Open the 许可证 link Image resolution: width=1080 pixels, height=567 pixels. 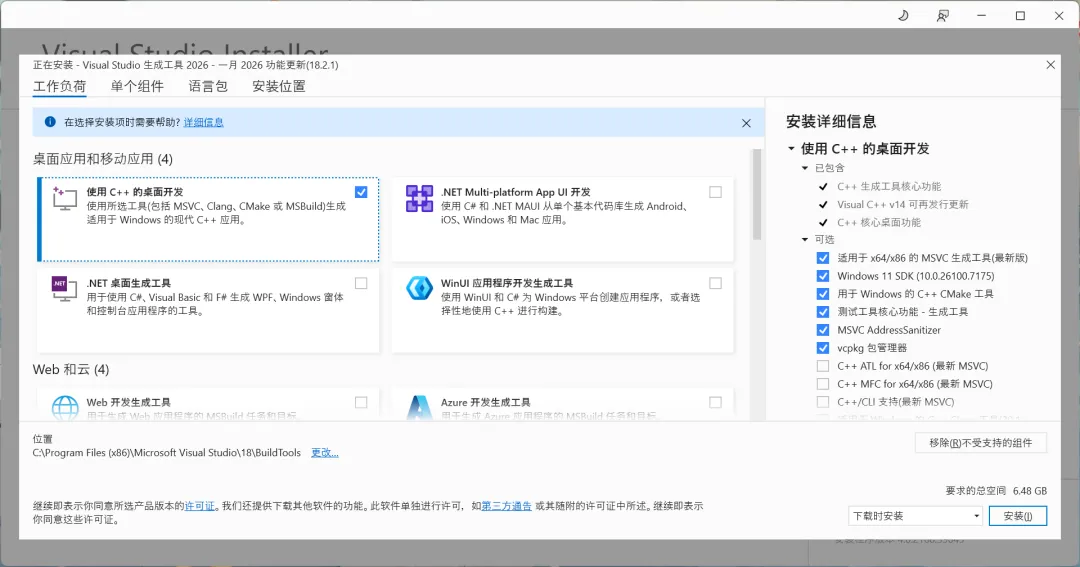pos(200,506)
